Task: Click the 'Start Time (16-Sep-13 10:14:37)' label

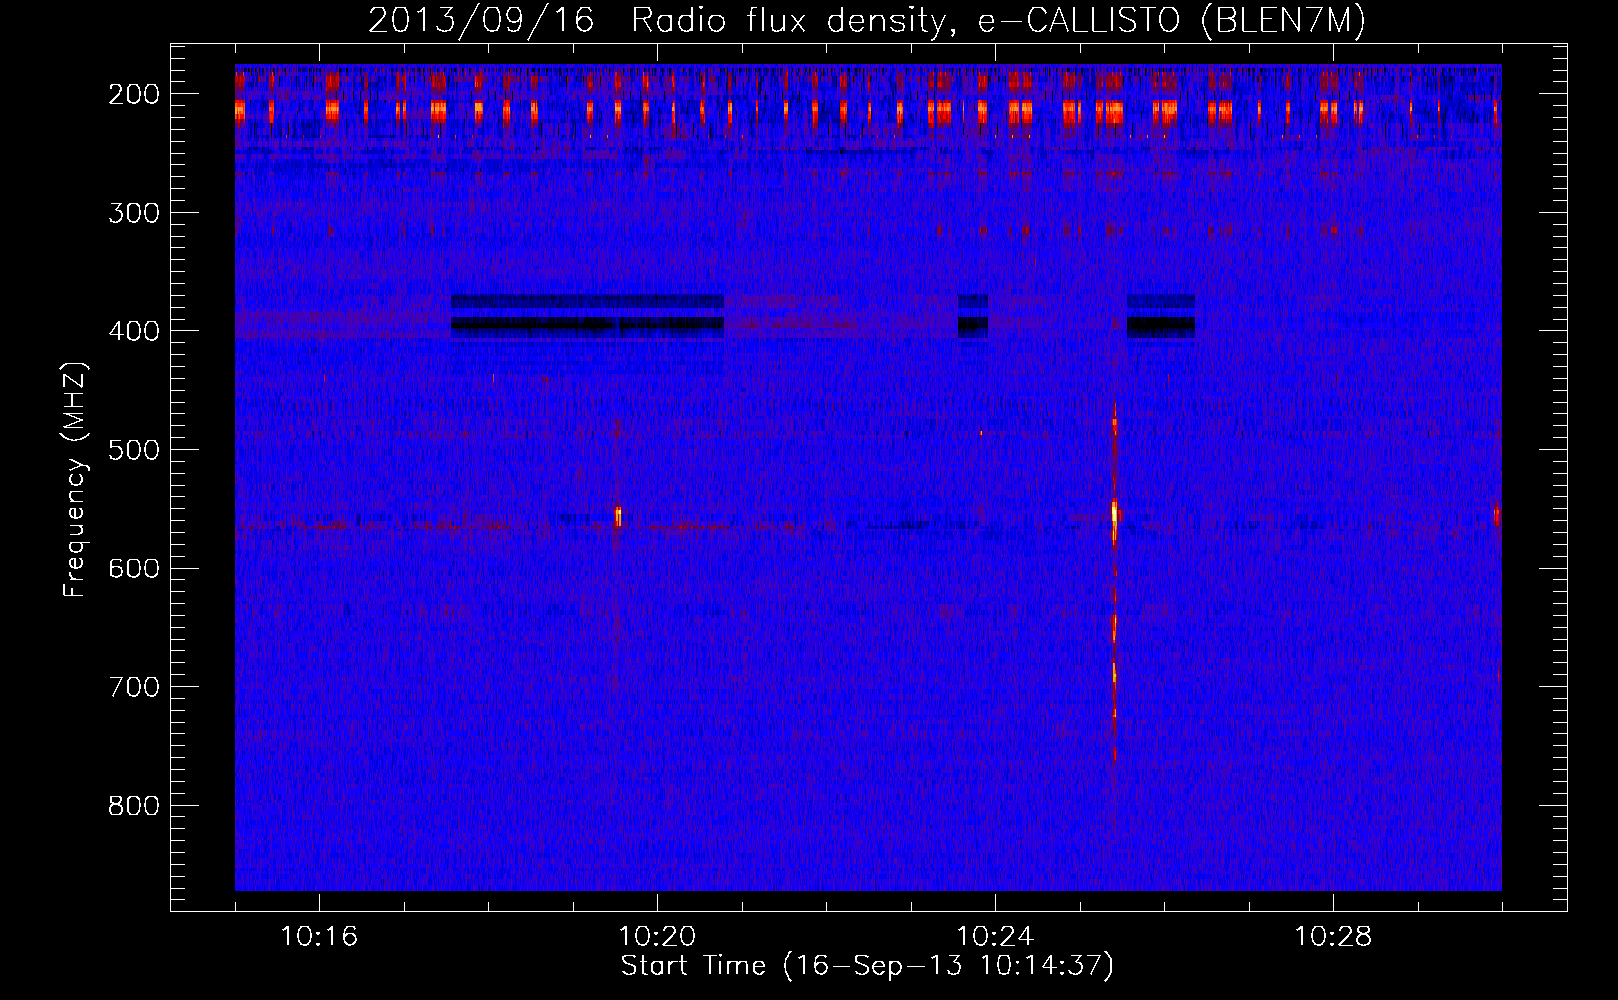Action: point(867,966)
